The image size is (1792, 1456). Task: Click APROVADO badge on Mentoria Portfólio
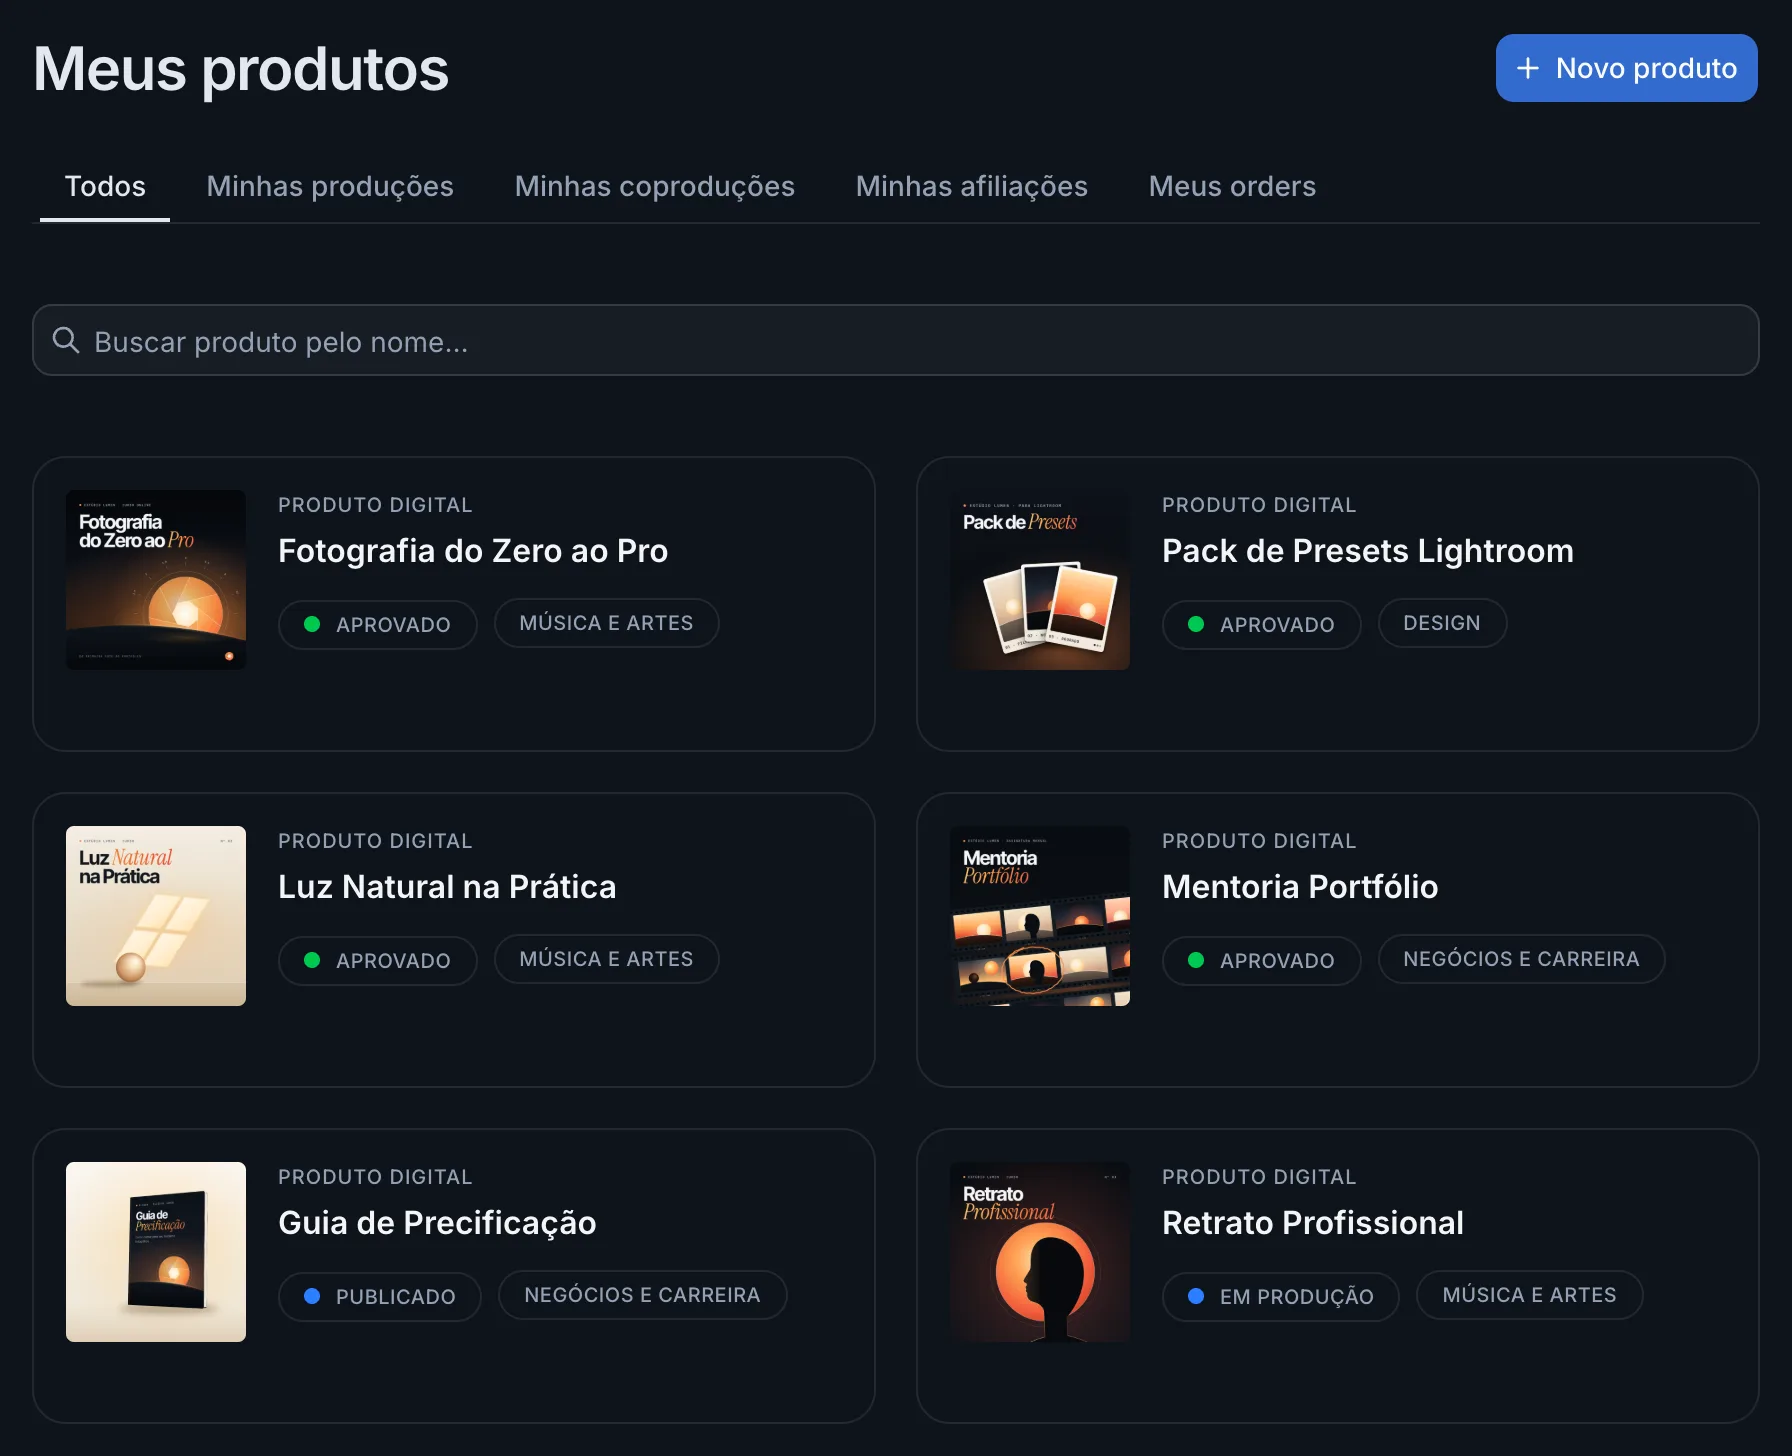click(x=1262, y=960)
